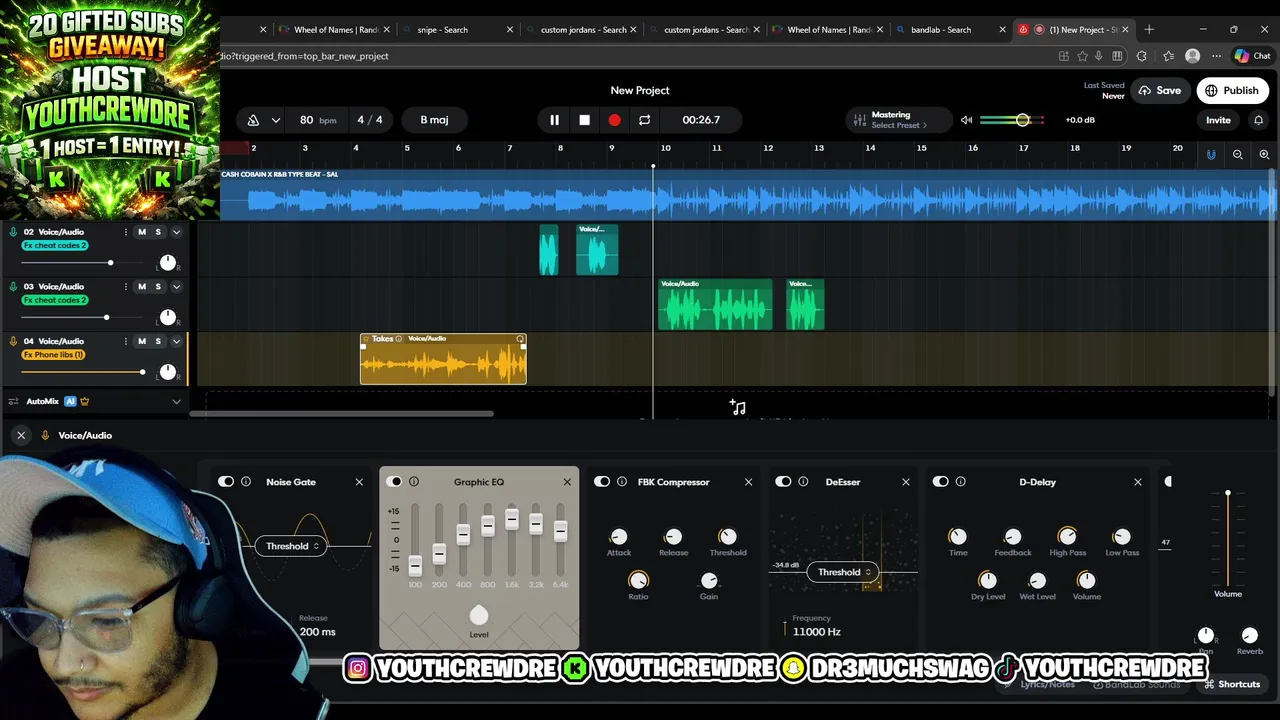The width and height of the screenshot is (1280, 720).
Task: Open track 02 Fx cheat codes 2 preset
Action: [x=55, y=245]
